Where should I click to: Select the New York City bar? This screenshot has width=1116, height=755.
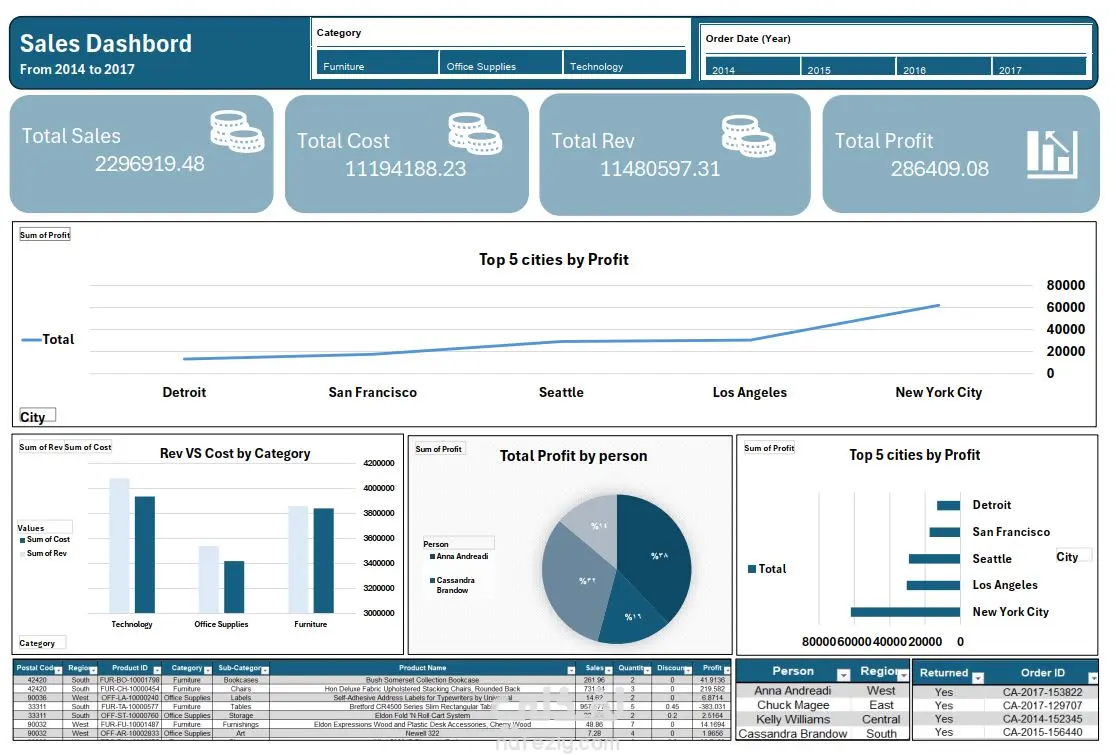pyautogui.click(x=905, y=612)
